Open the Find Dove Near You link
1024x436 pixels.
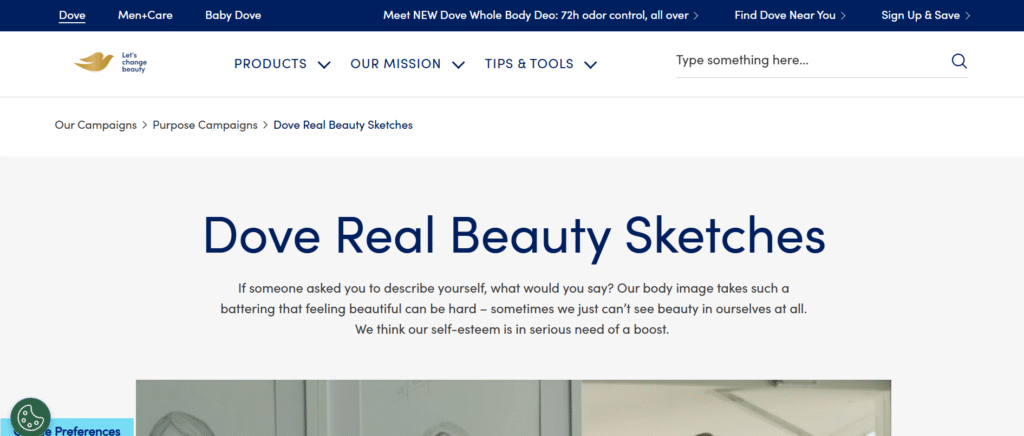coord(790,15)
